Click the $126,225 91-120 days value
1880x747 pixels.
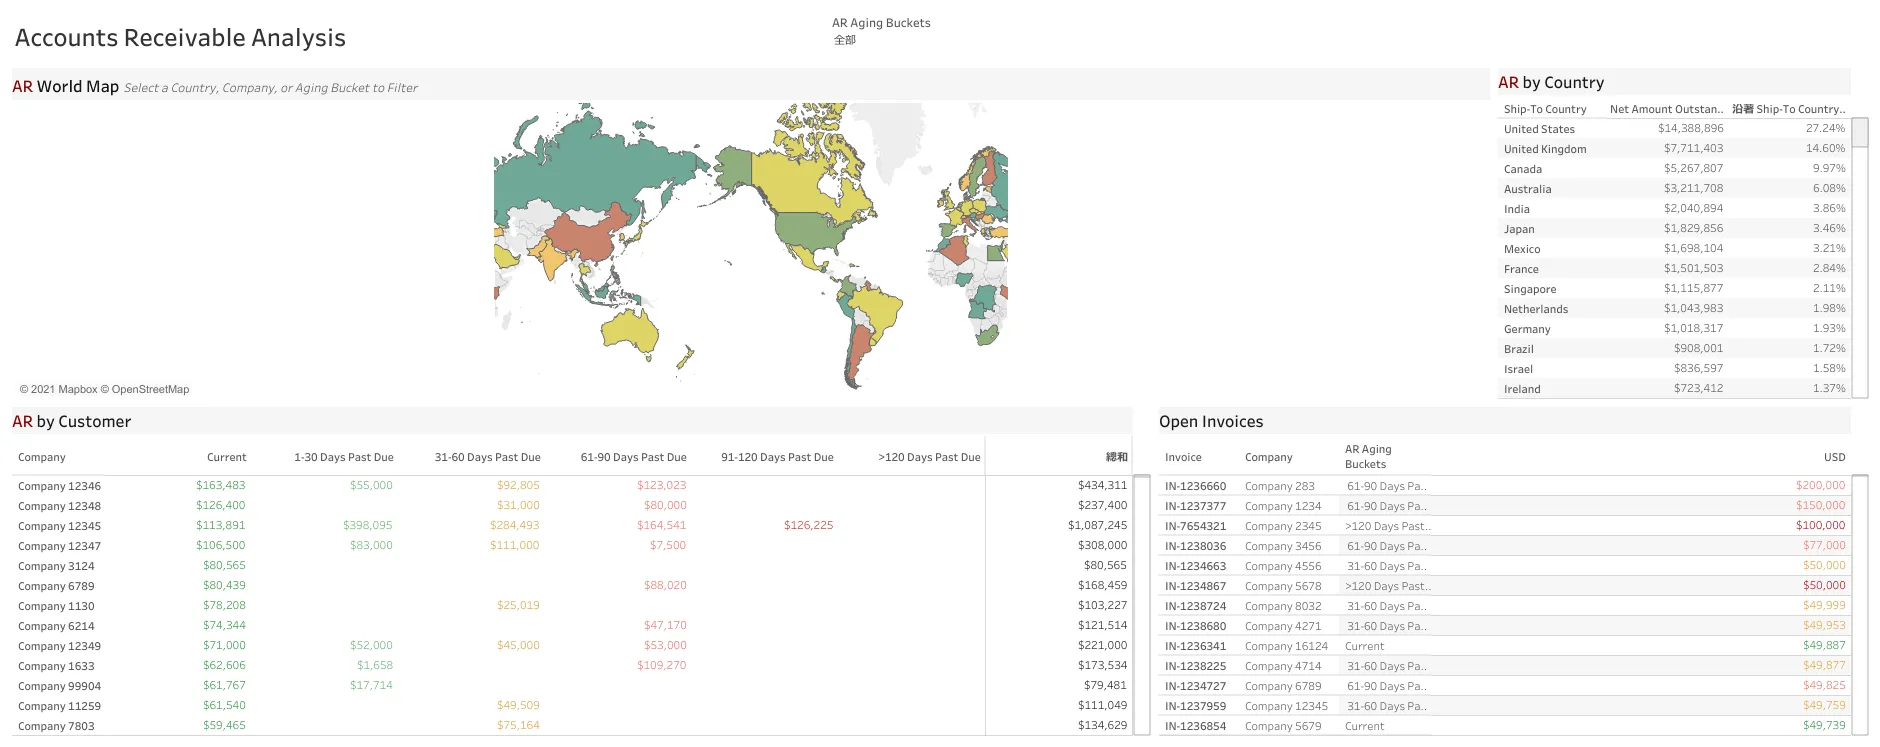pyautogui.click(x=808, y=525)
